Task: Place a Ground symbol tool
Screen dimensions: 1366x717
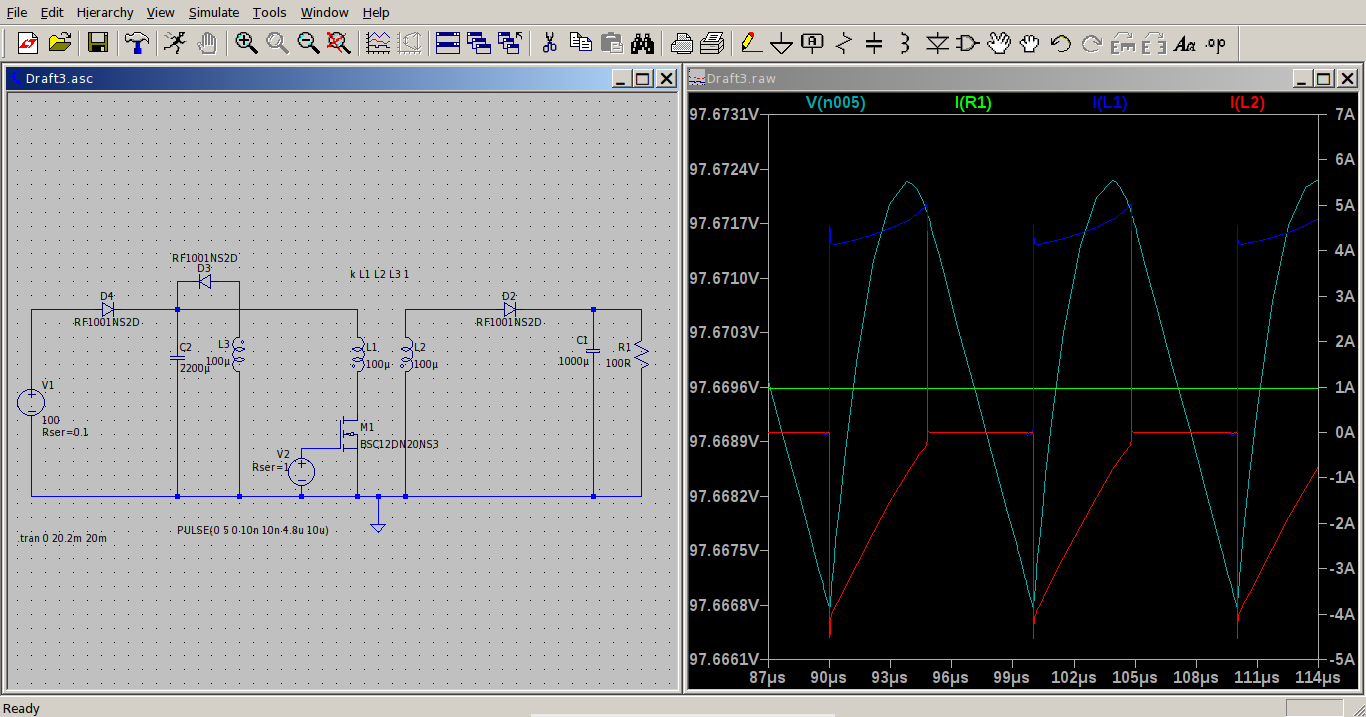Action: [781, 42]
